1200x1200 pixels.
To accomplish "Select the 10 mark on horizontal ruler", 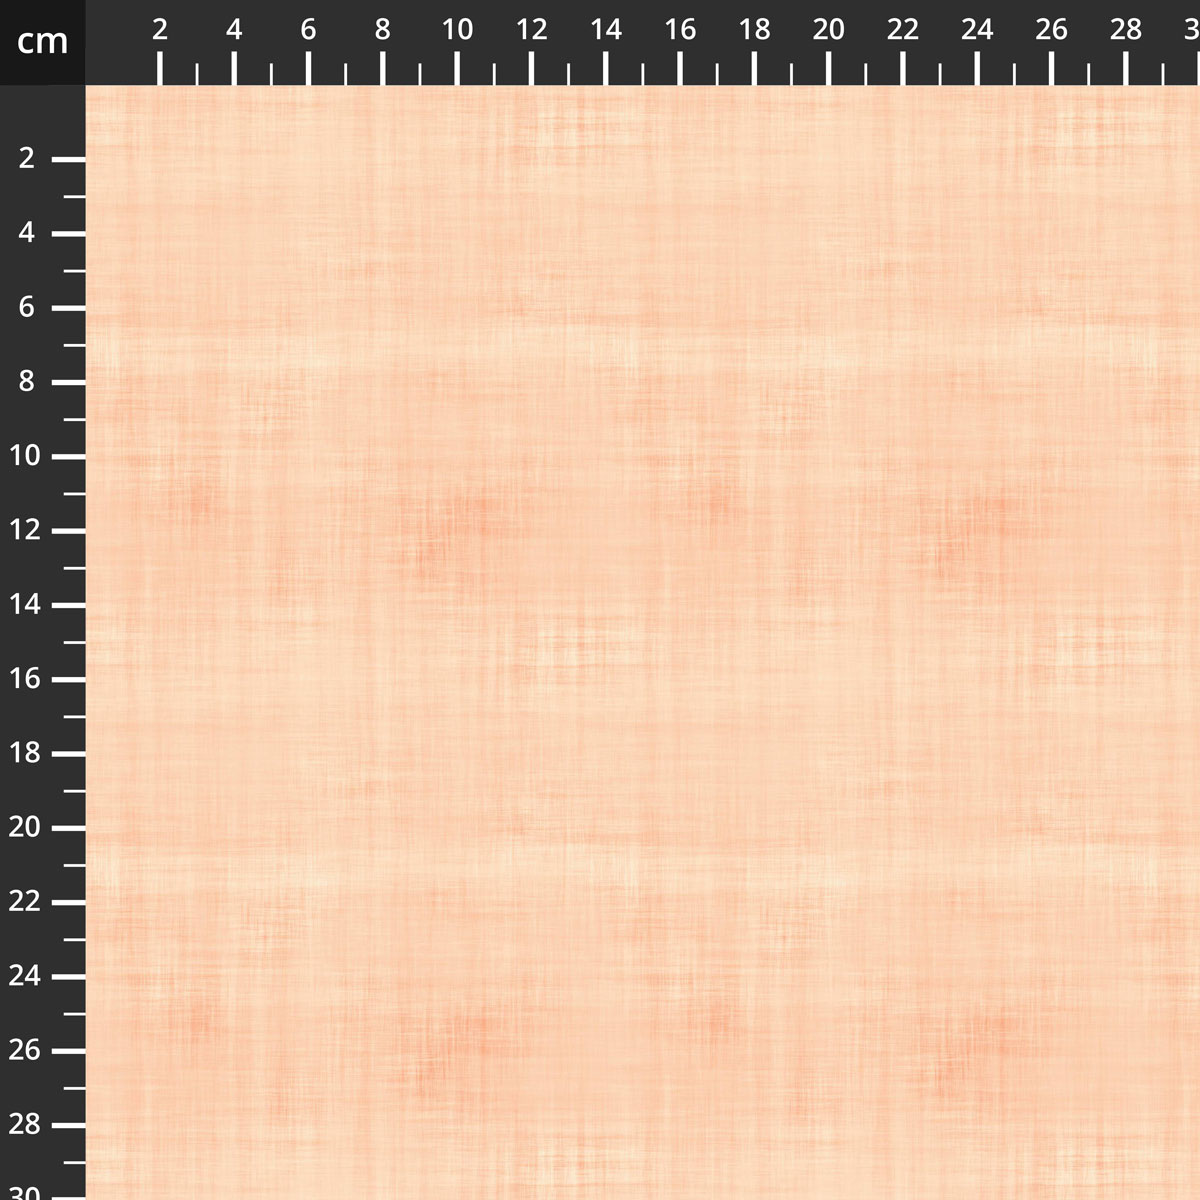I will [457, 30].
